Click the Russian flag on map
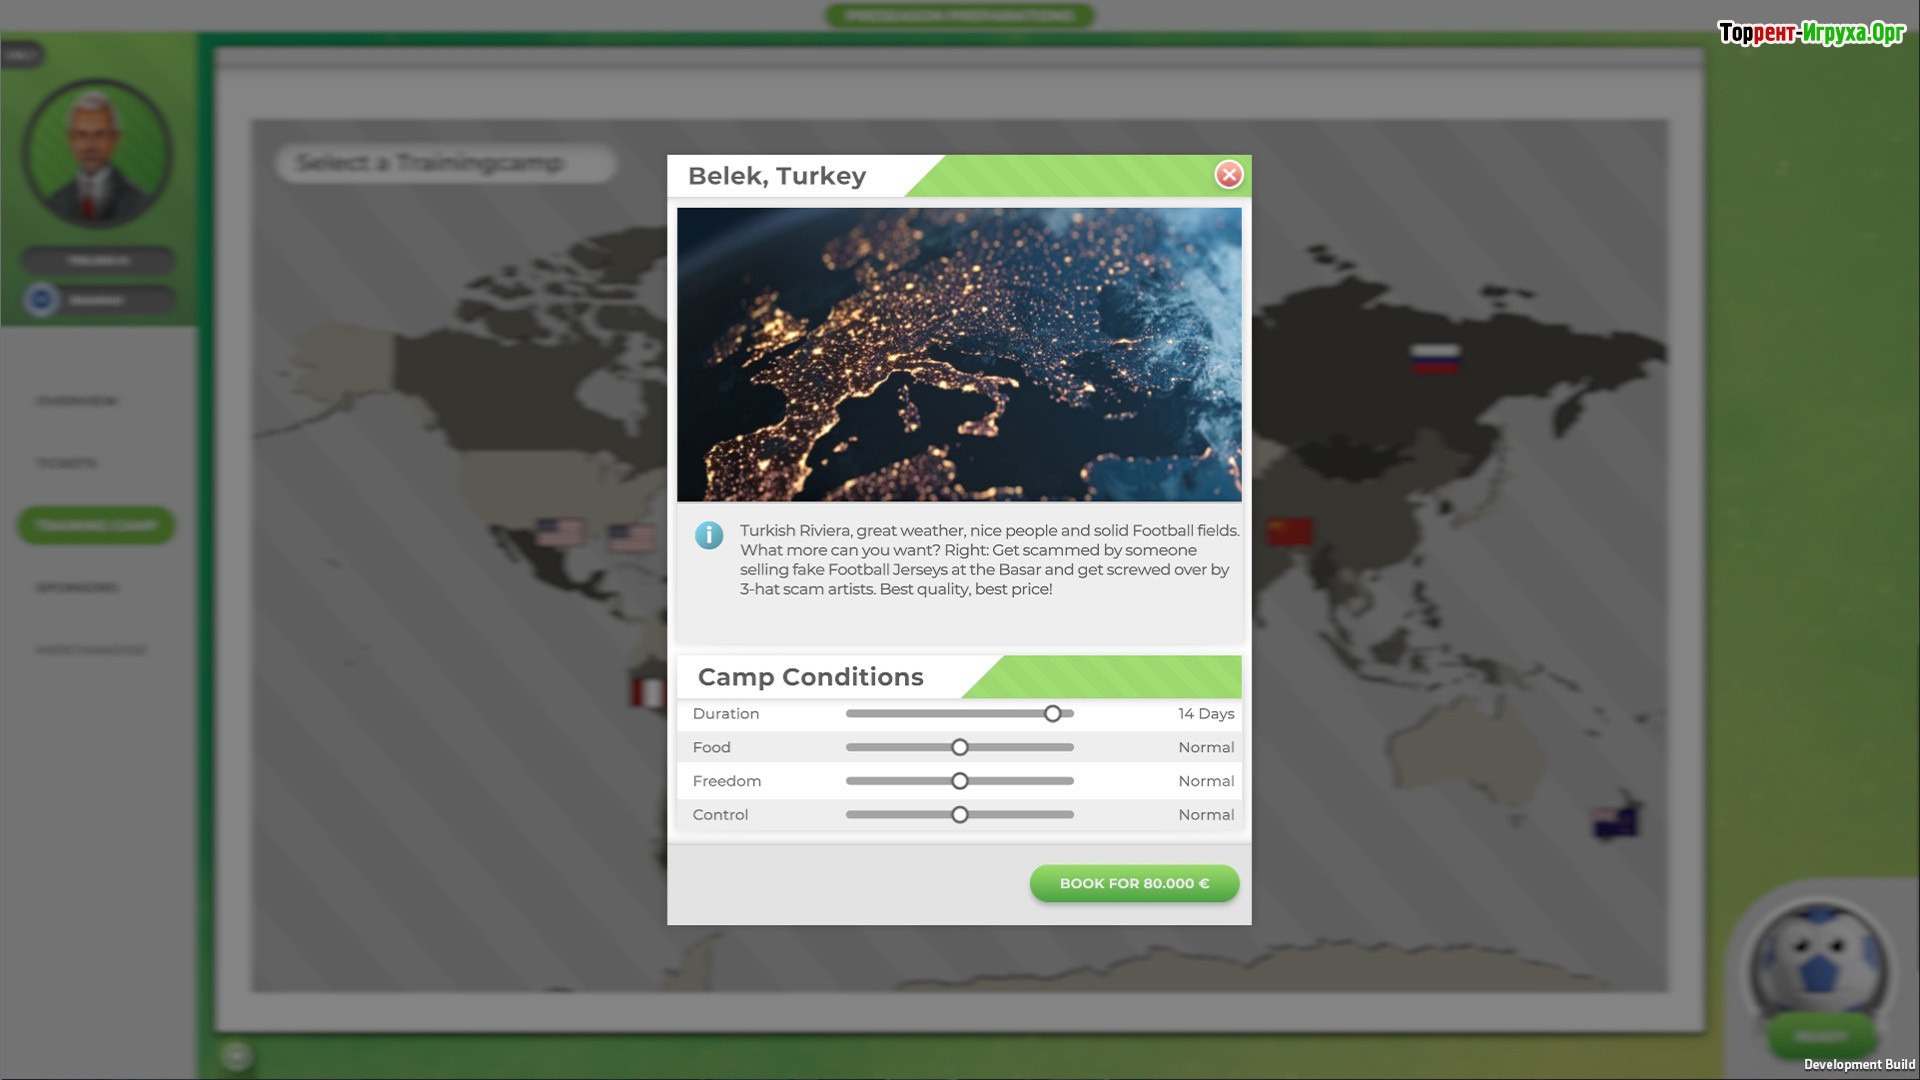 pos(1435,358)
